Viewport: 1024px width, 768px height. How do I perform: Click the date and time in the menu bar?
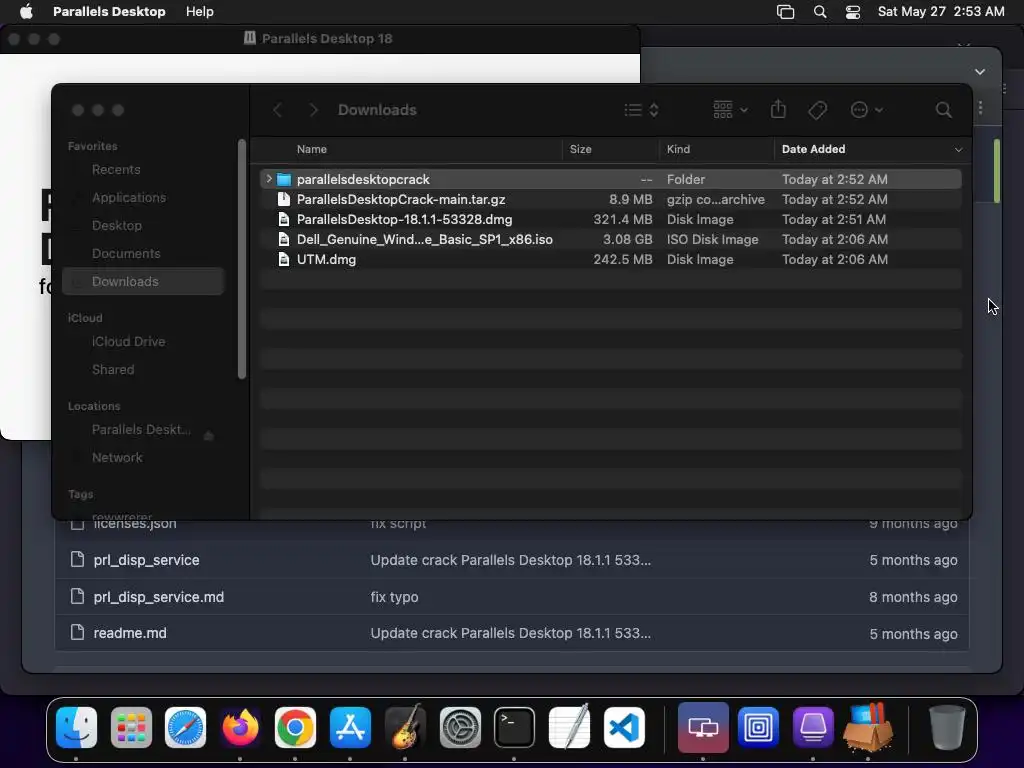pos(941,12)
